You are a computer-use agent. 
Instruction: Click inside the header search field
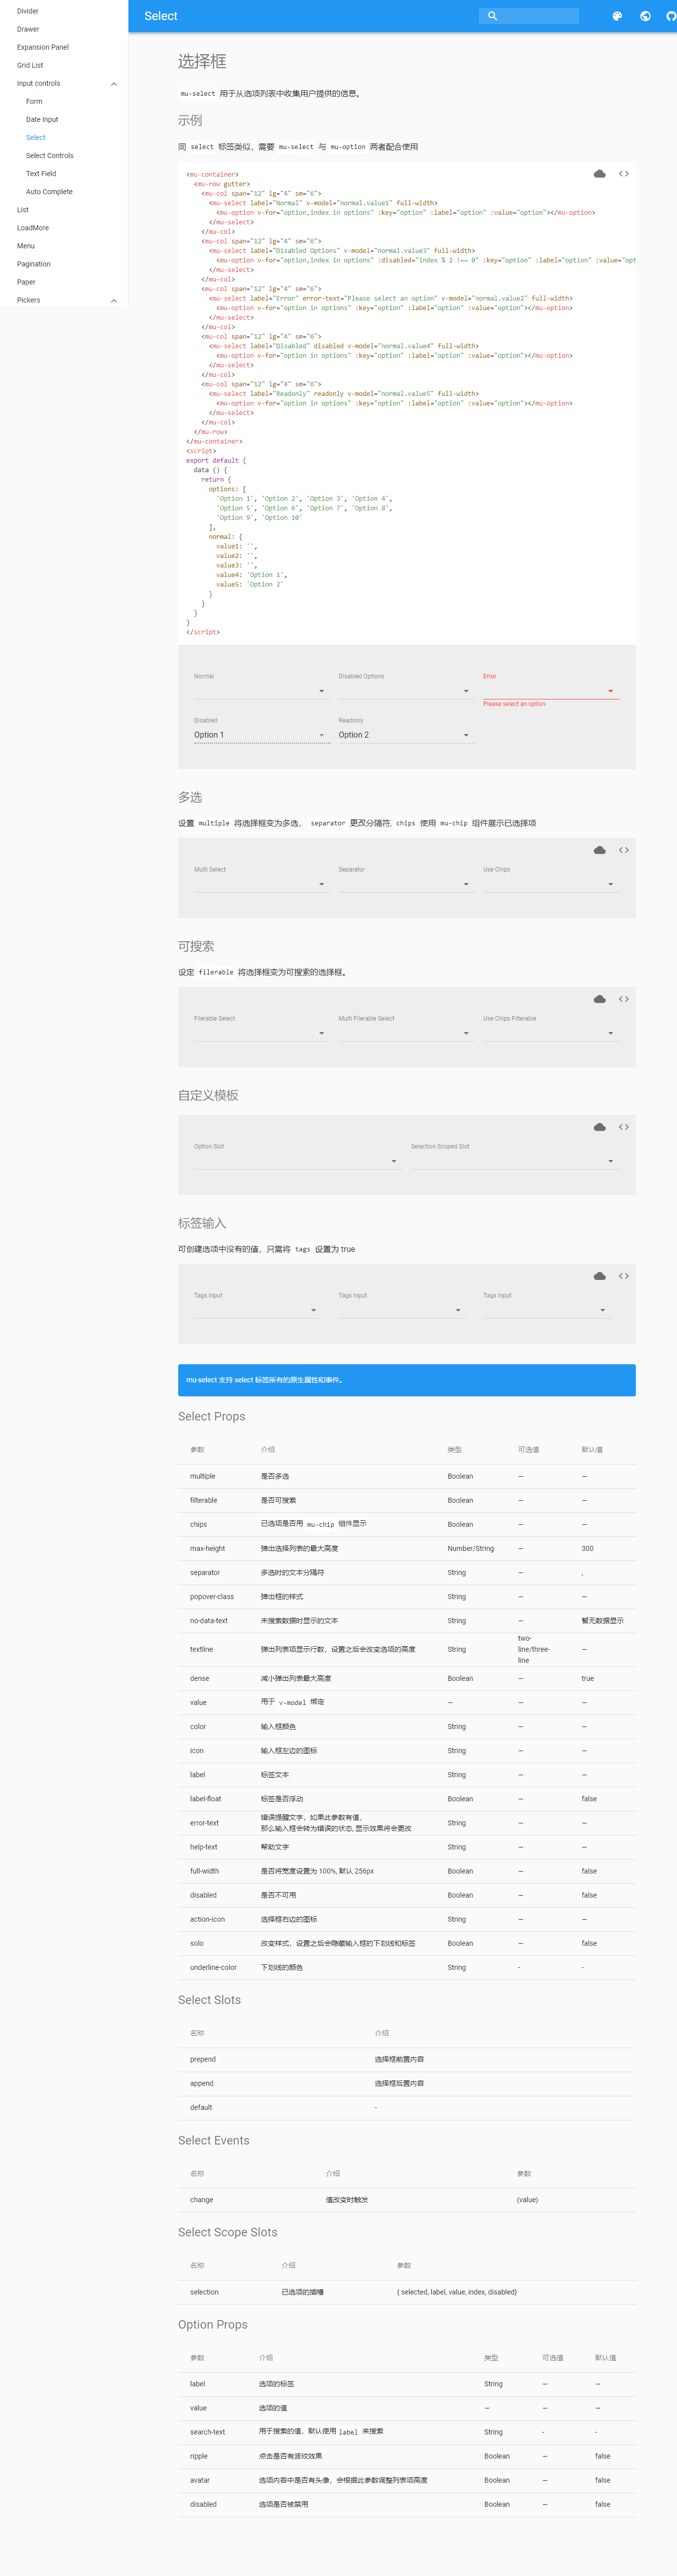[x=528, y=16]
